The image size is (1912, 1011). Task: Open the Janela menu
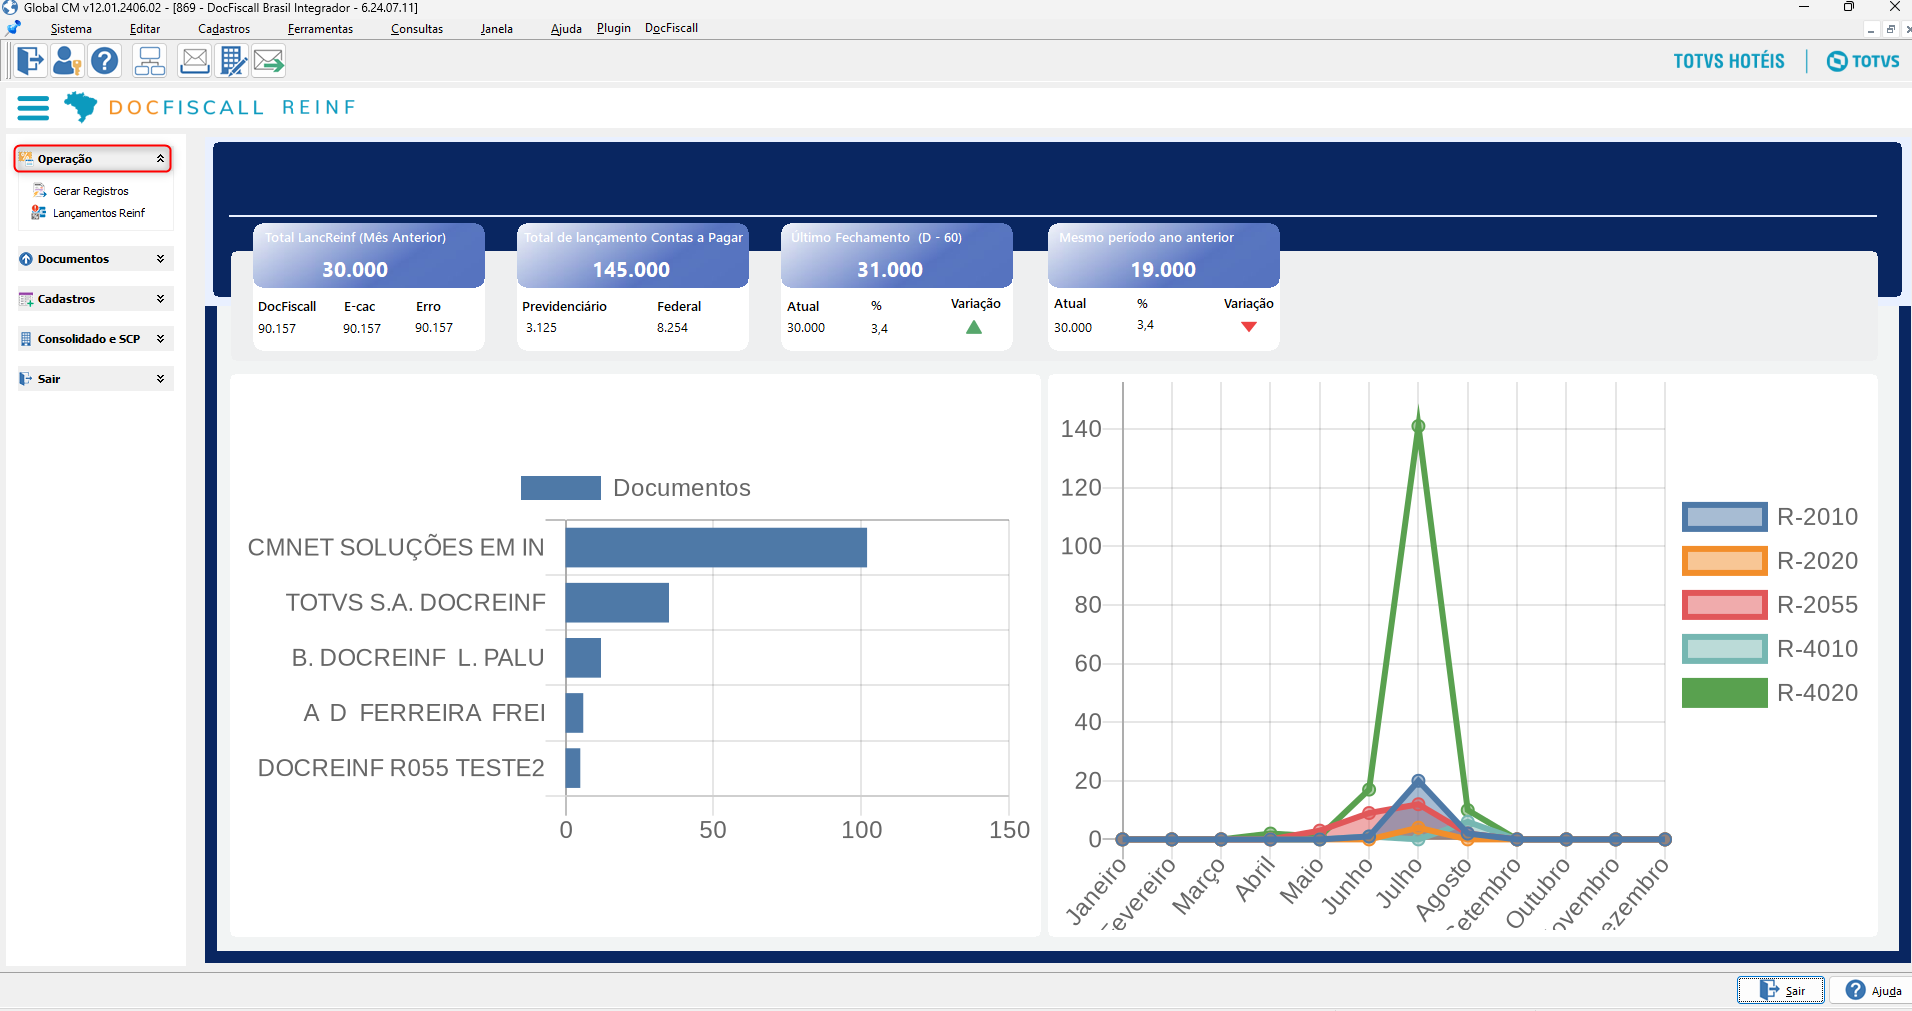pyautogui.click(x=497, y=29)
